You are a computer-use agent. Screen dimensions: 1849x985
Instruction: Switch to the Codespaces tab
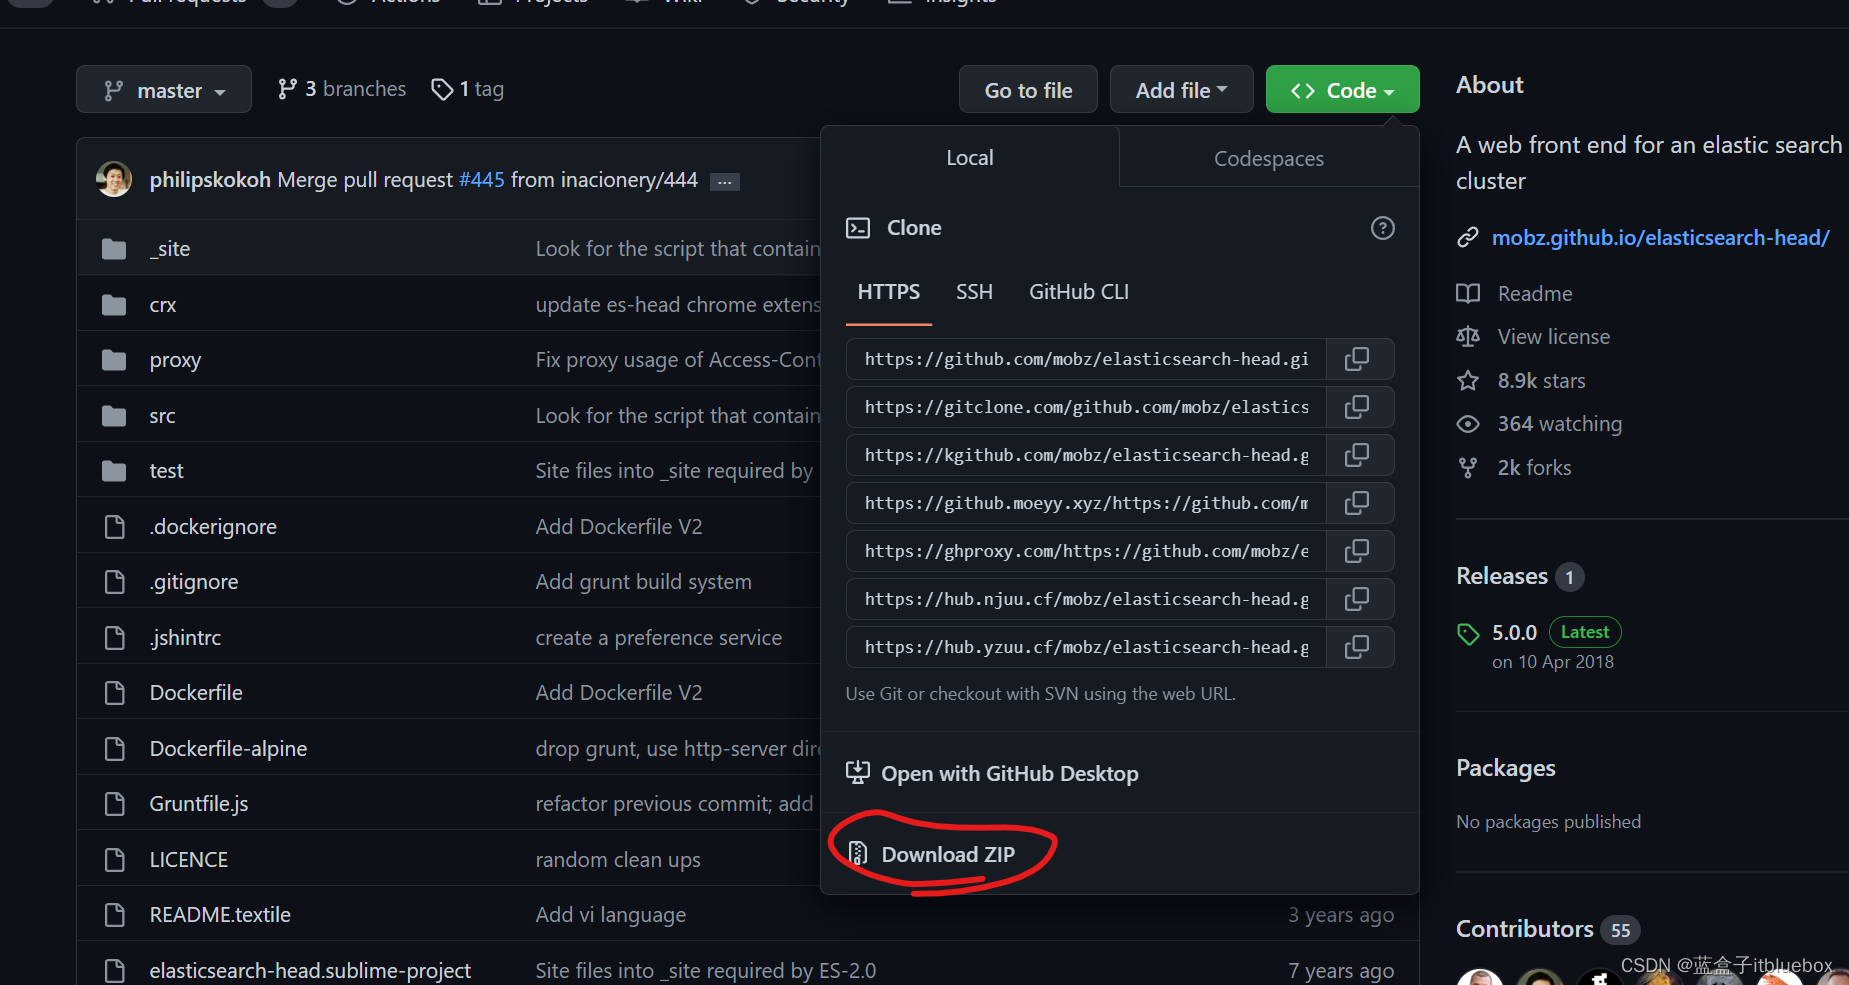(1269, 159)
